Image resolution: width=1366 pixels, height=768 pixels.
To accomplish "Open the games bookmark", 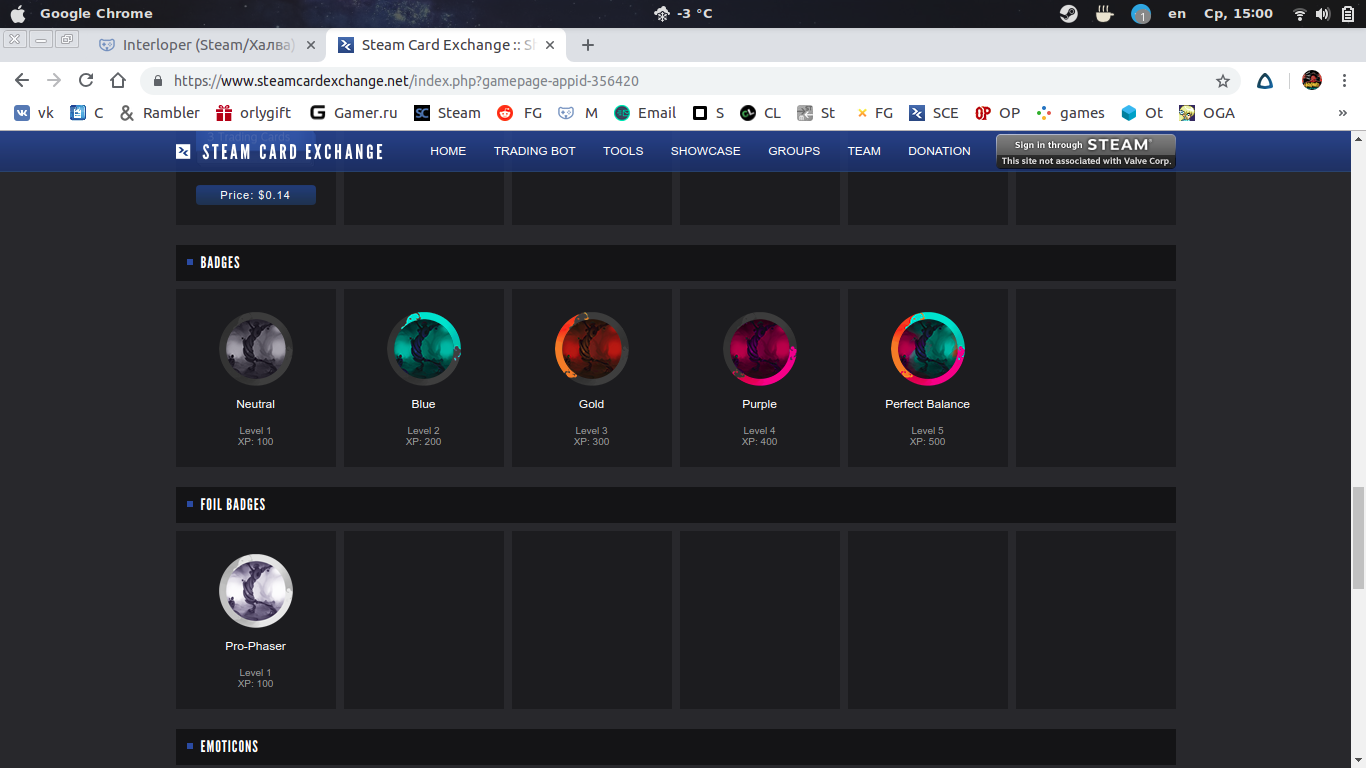I will point(1070,113).
